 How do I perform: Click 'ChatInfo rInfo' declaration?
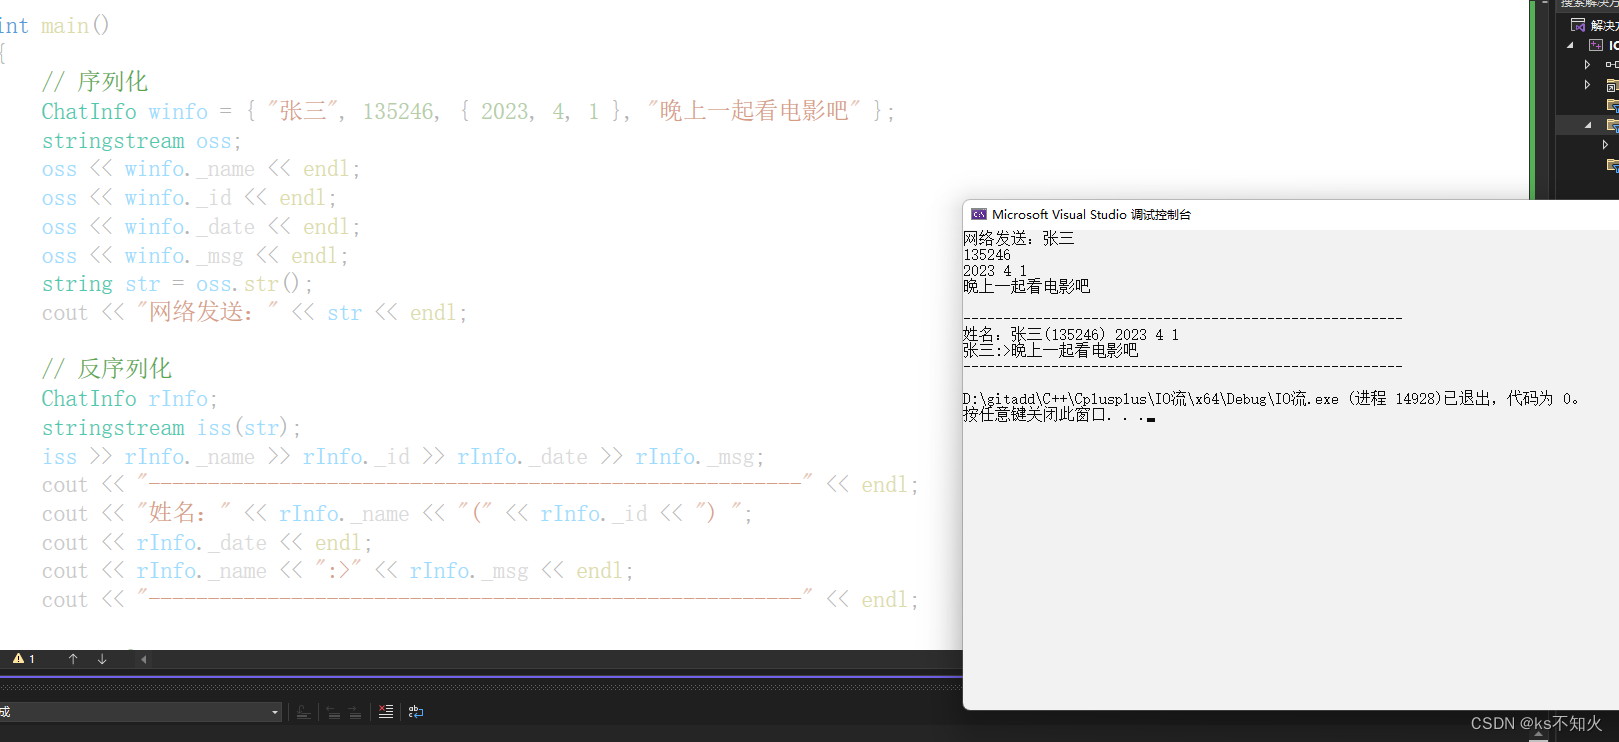[x=129, y=399]
